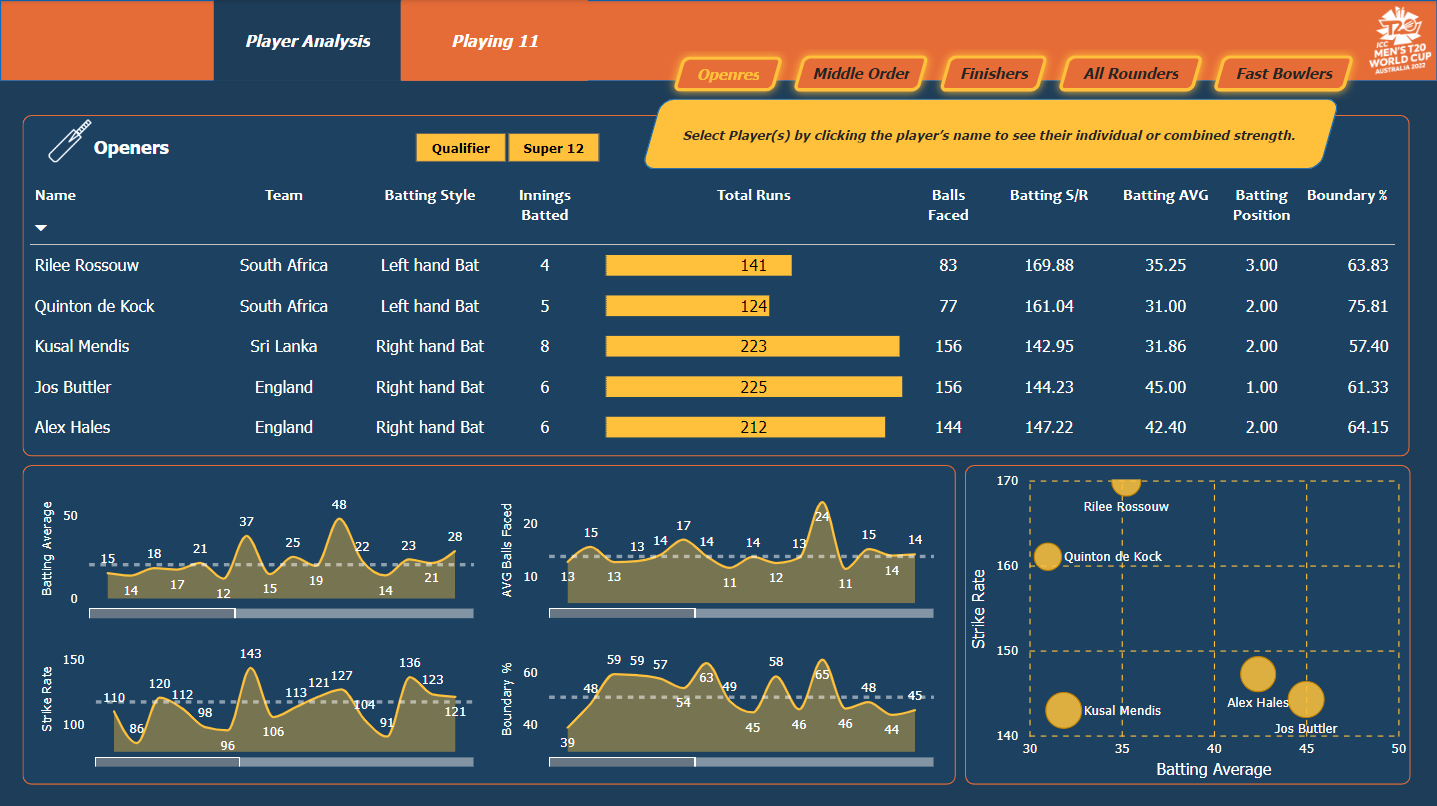Switch to the Playing 11 tab
The width and height of the screenshot is (1437, 806).
click(494, 41)
